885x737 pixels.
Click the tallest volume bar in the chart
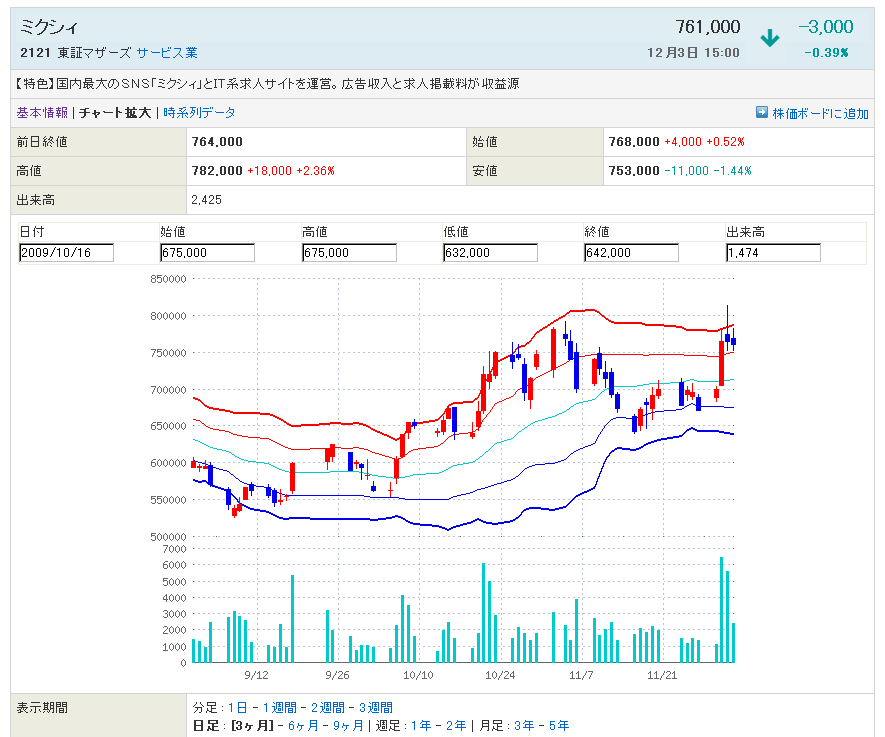pos(721,610)
